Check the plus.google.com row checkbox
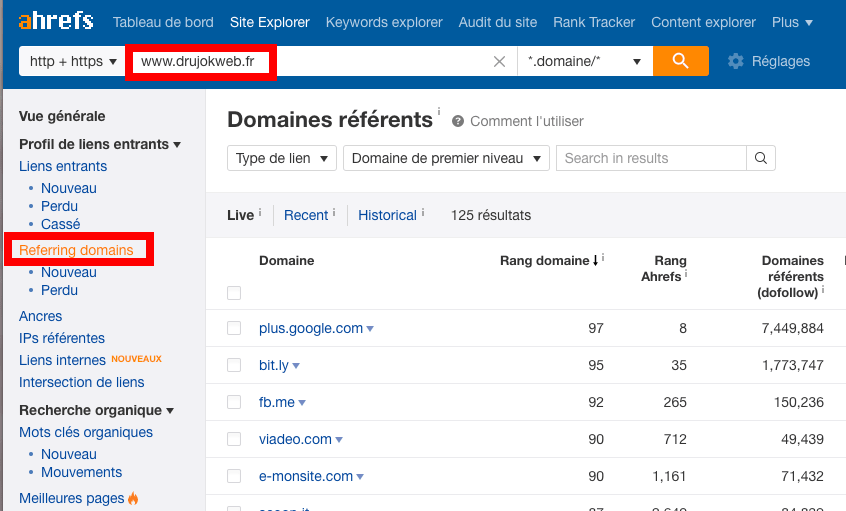This screenshot has height=511, width=846. pyautogui.click(x=234, y=328)
